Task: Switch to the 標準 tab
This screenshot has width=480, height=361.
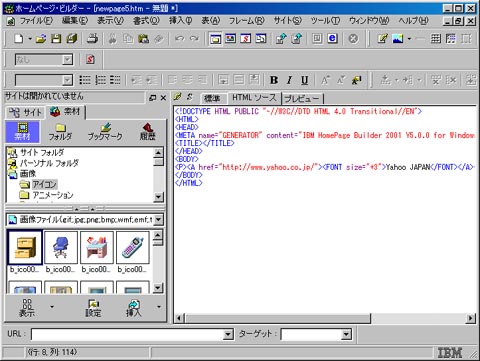Action: [213, 98]
